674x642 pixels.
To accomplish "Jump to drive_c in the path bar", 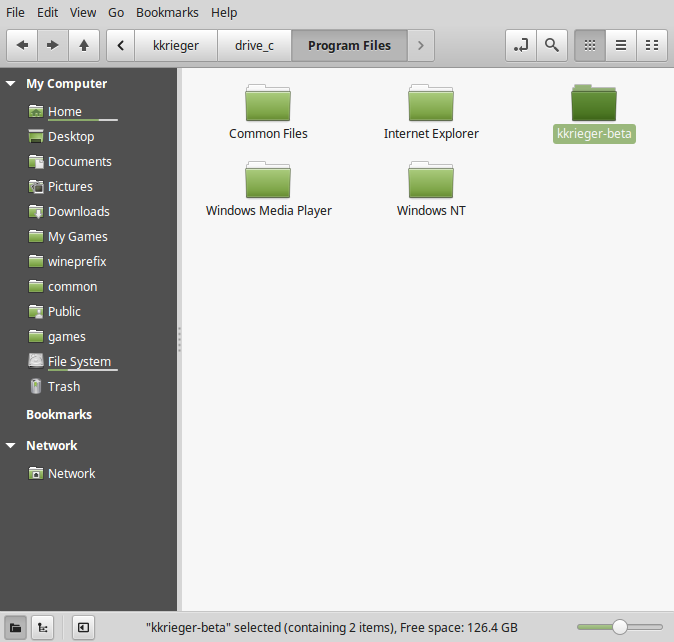I will (254, 45).
